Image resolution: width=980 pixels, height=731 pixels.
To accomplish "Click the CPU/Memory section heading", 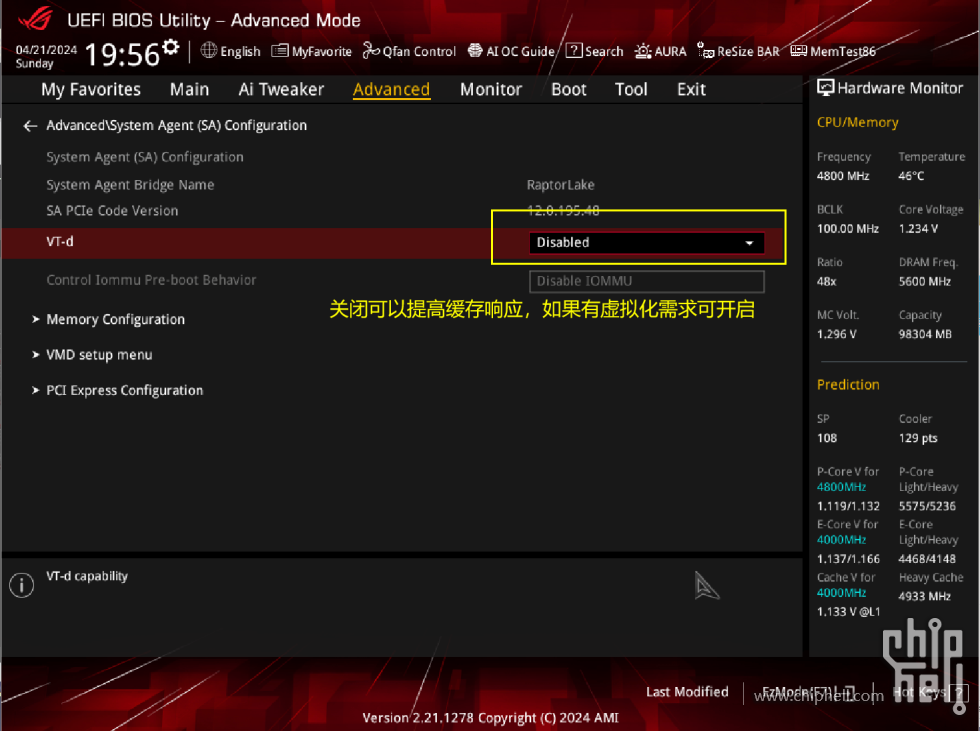I will click(x=858, y=122).
